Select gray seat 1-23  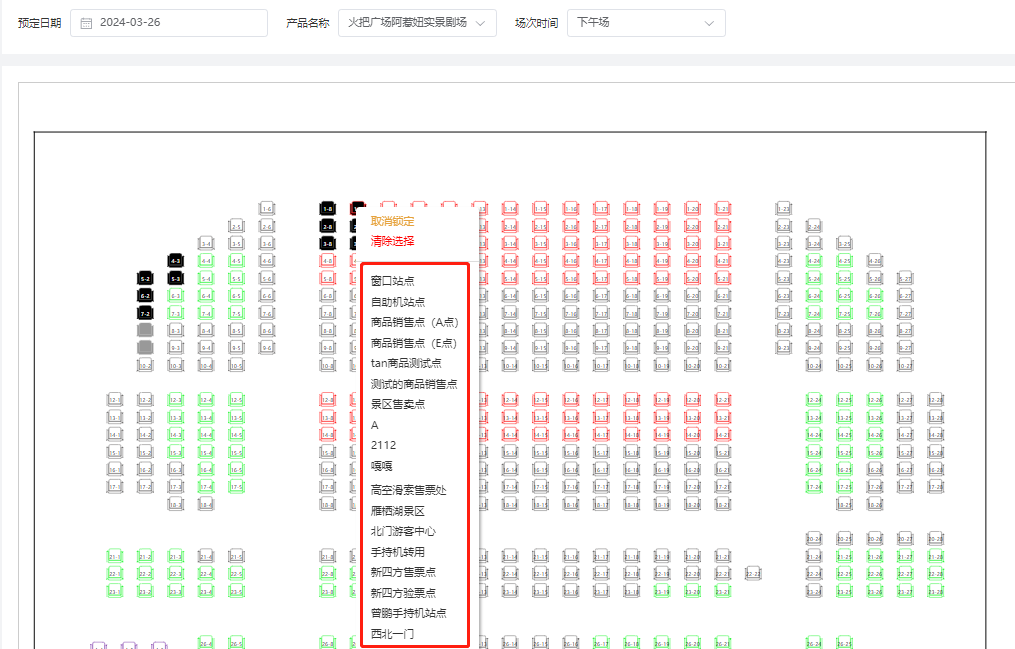[783, 209]
